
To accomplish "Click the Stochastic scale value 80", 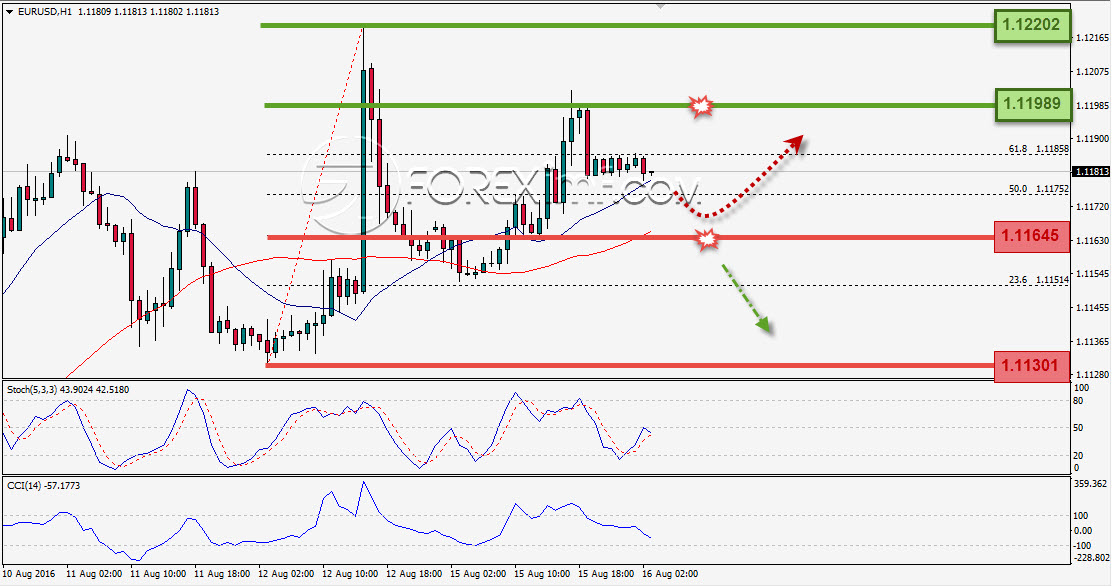I will [1079, 401].
